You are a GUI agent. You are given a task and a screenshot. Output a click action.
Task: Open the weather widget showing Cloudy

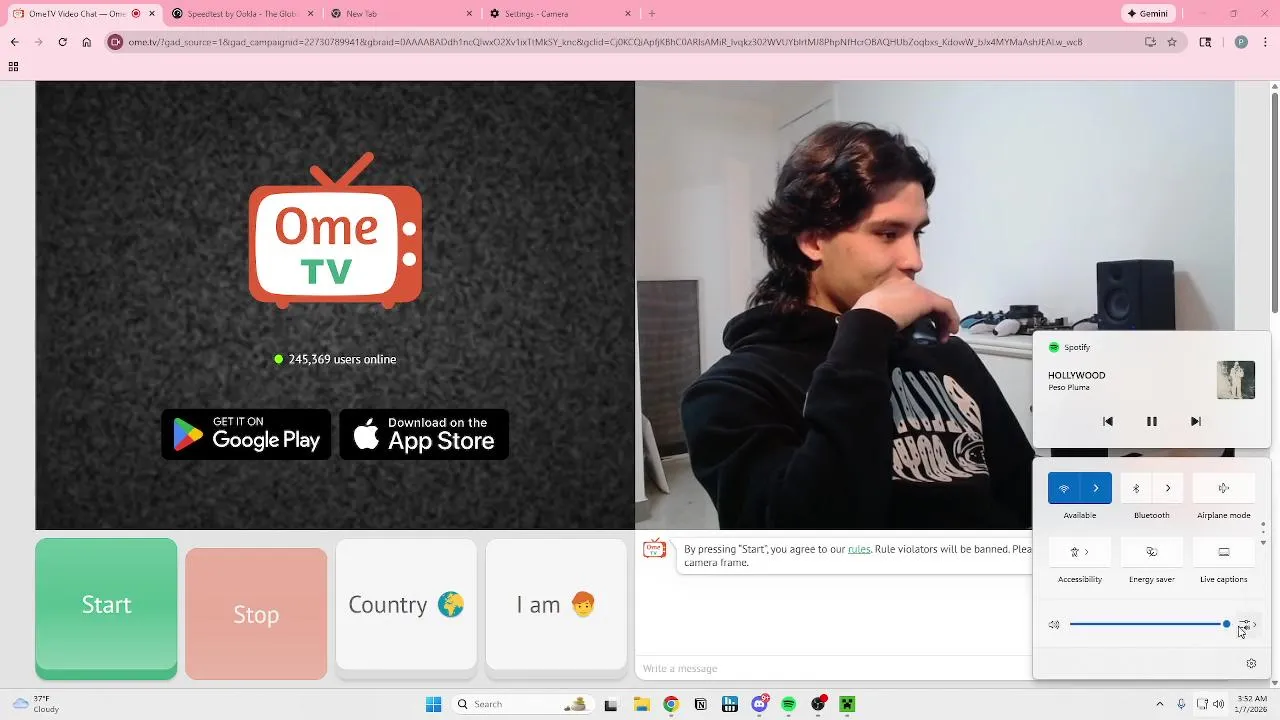pos(36,704)
